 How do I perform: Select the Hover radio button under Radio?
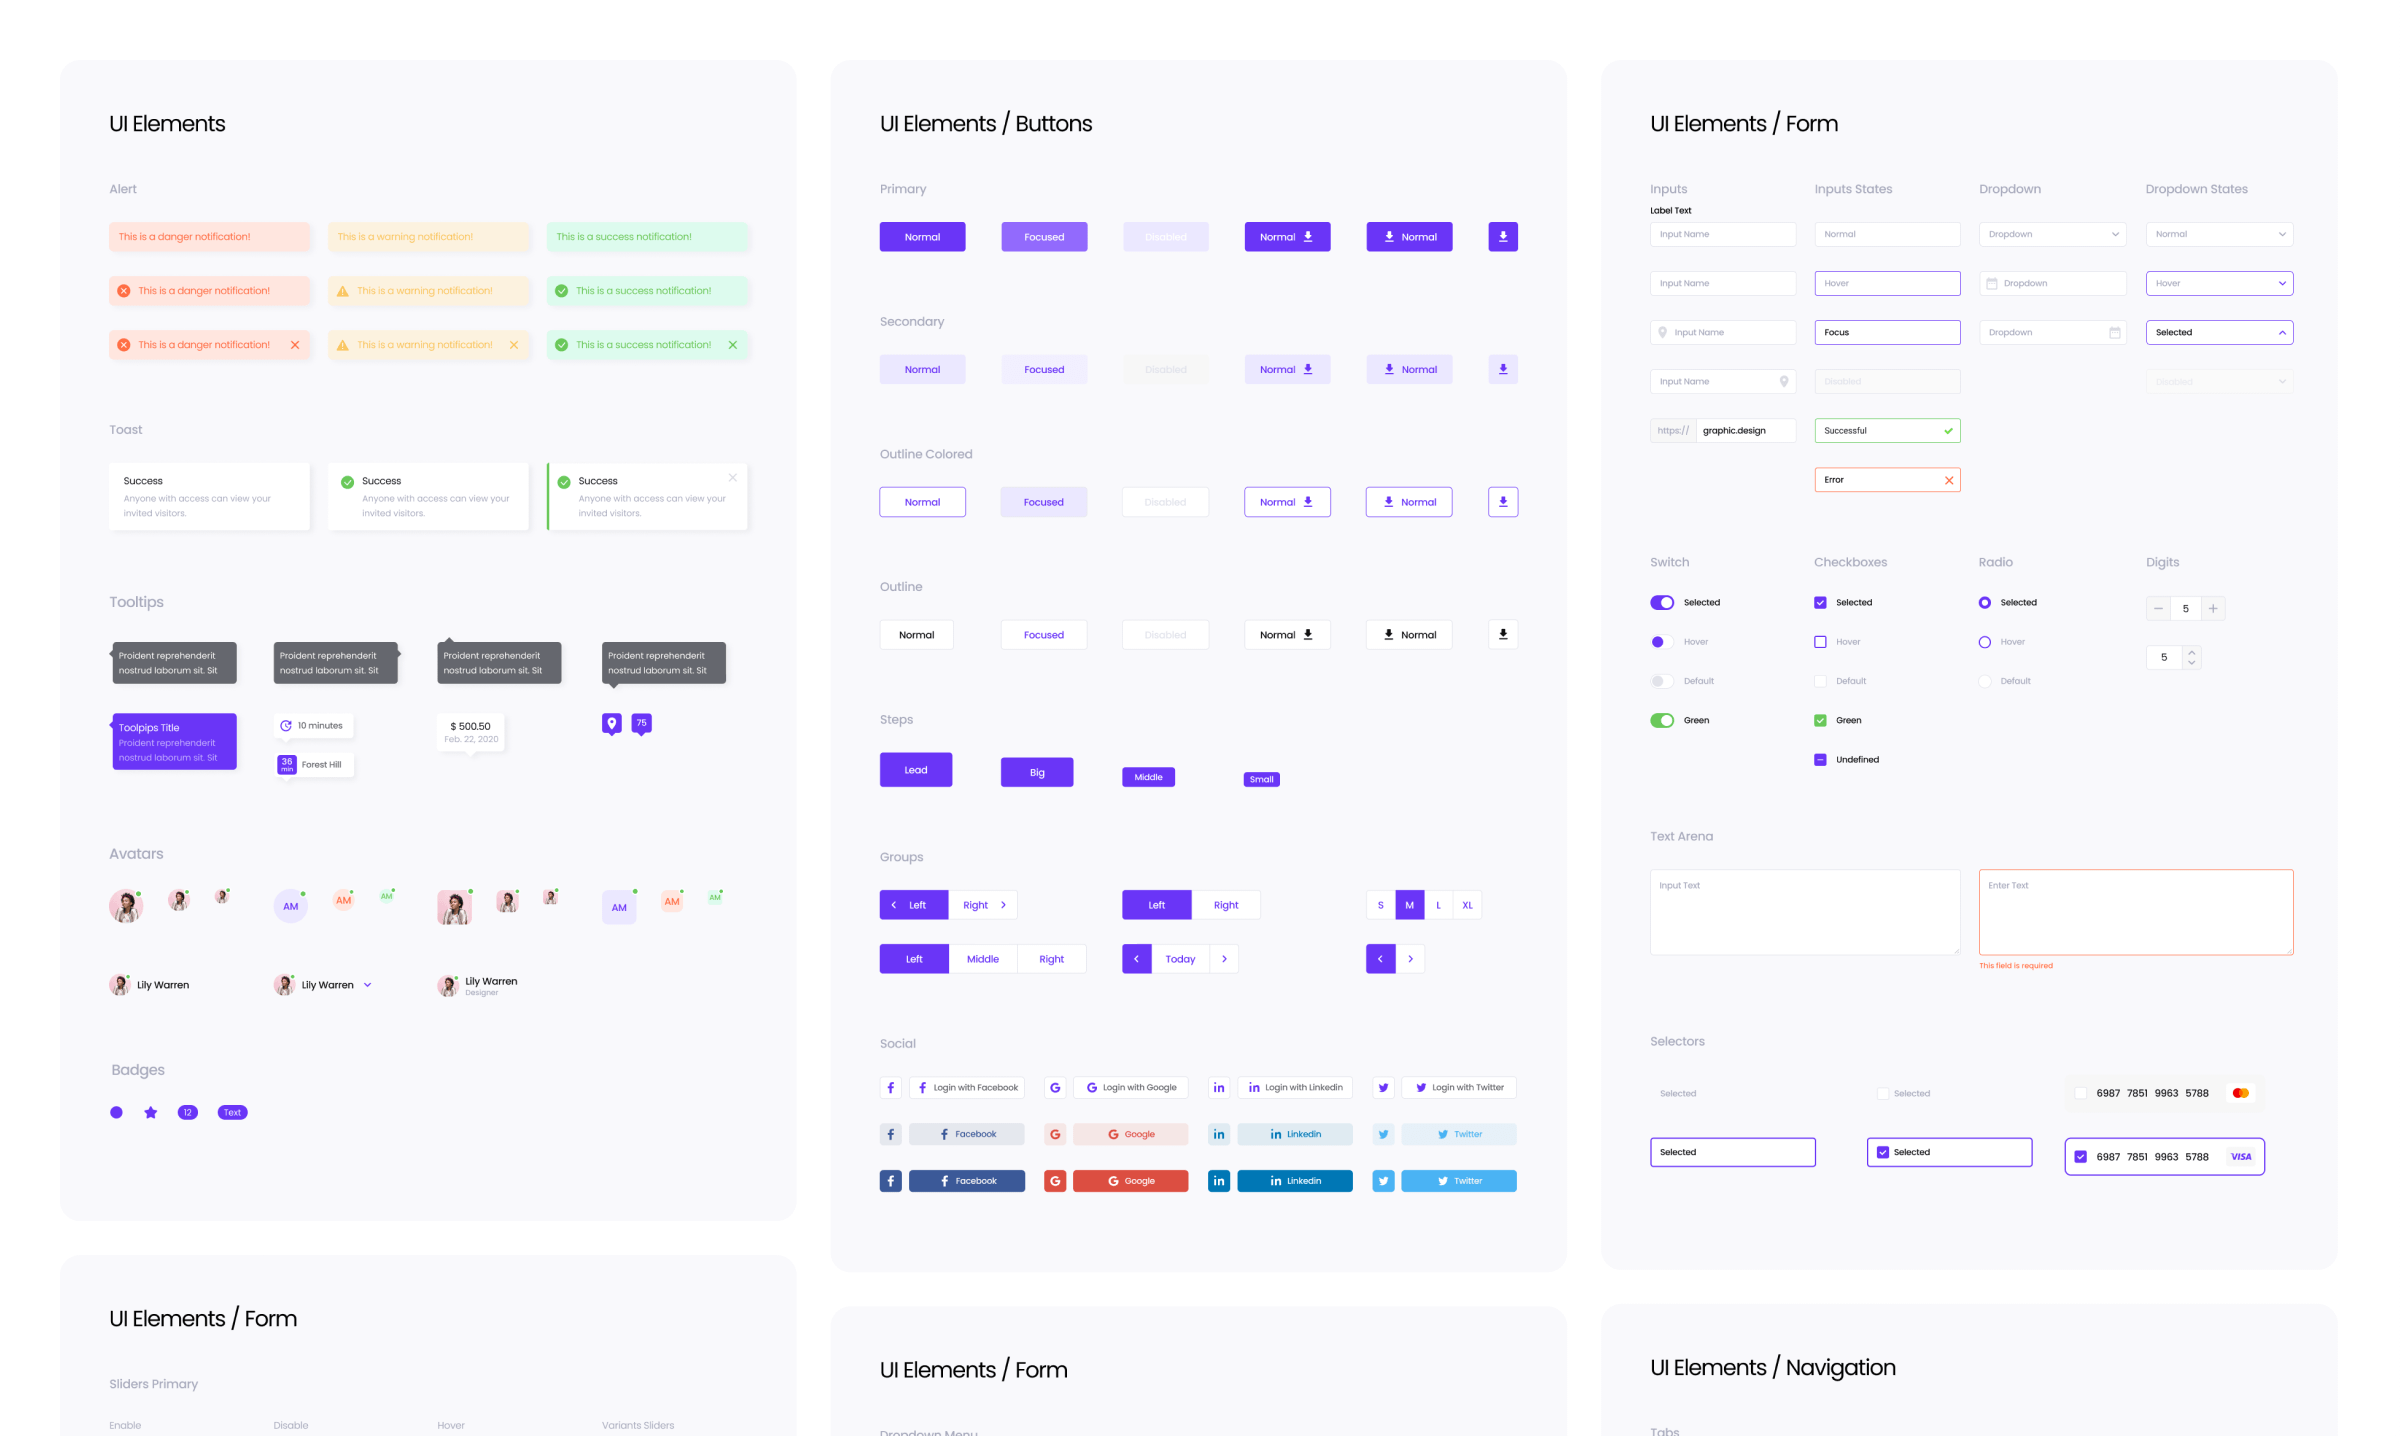pos(1984,641)
